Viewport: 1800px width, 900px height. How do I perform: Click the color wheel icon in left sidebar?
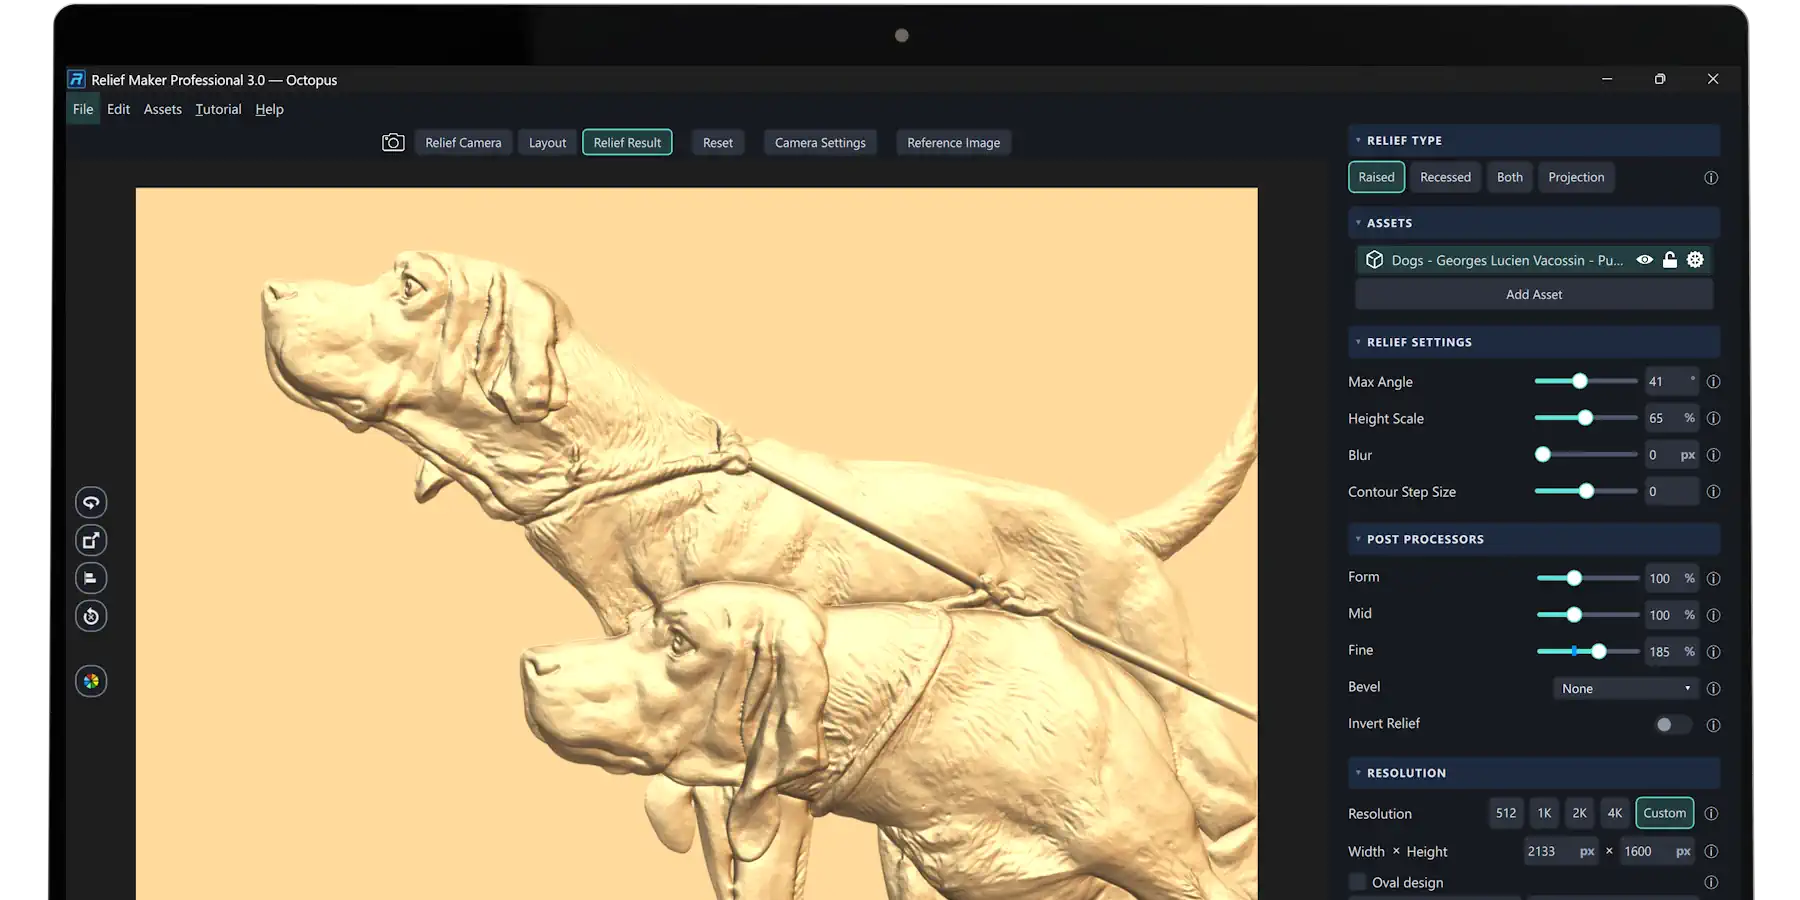point(91,682)
